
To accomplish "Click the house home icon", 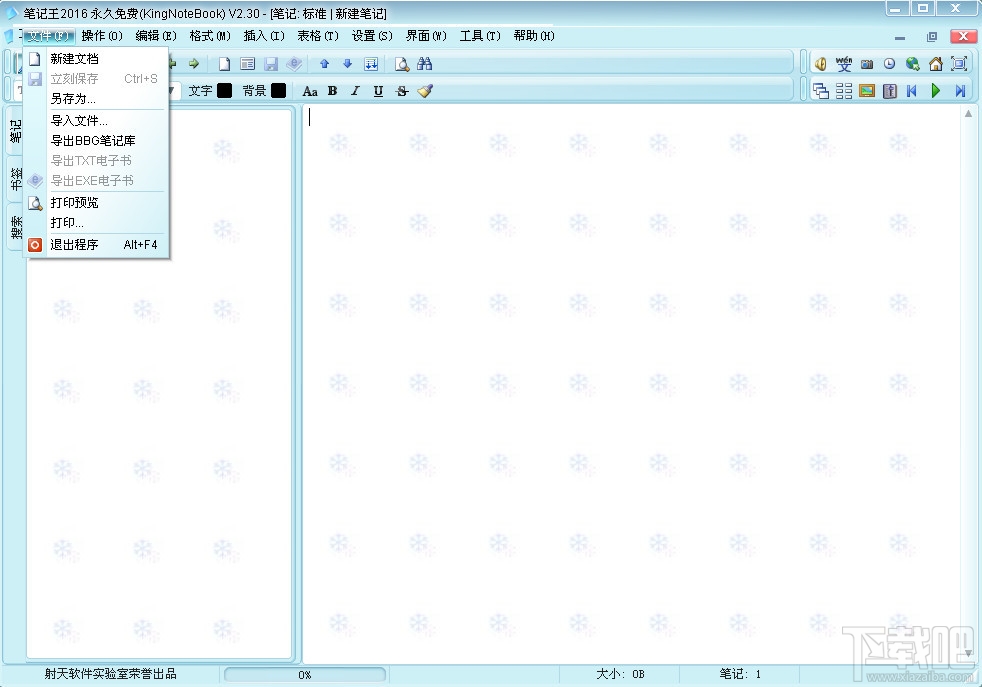I will 936,64.
